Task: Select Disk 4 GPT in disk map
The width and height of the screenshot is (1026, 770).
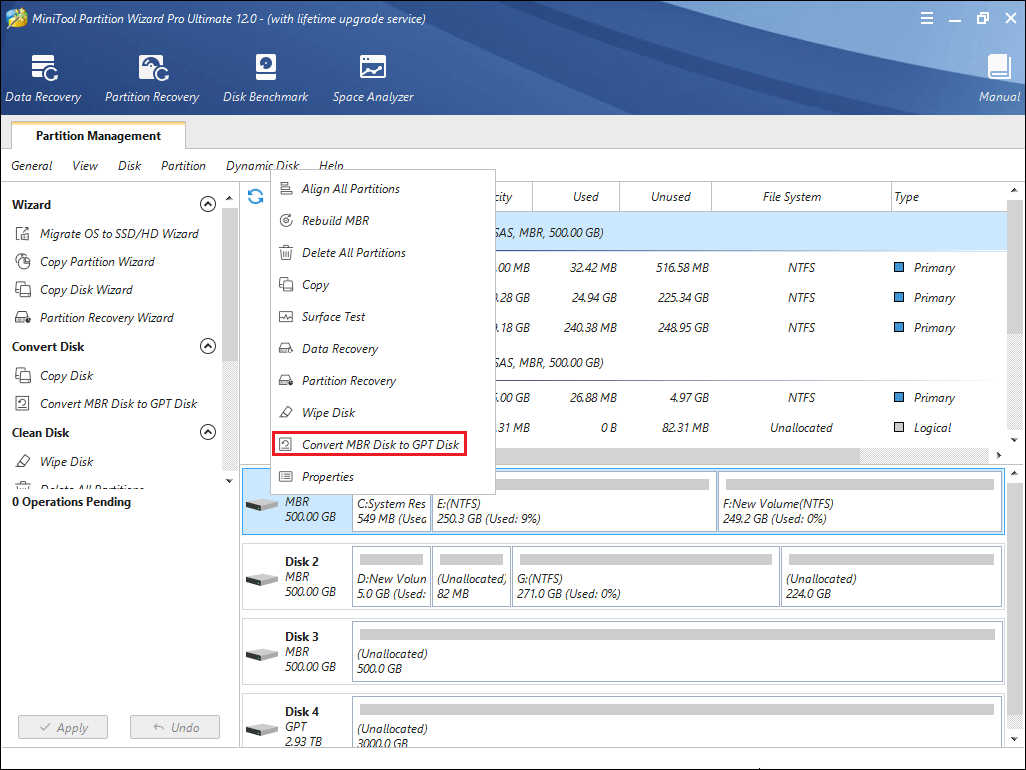Action: (296, 722)
